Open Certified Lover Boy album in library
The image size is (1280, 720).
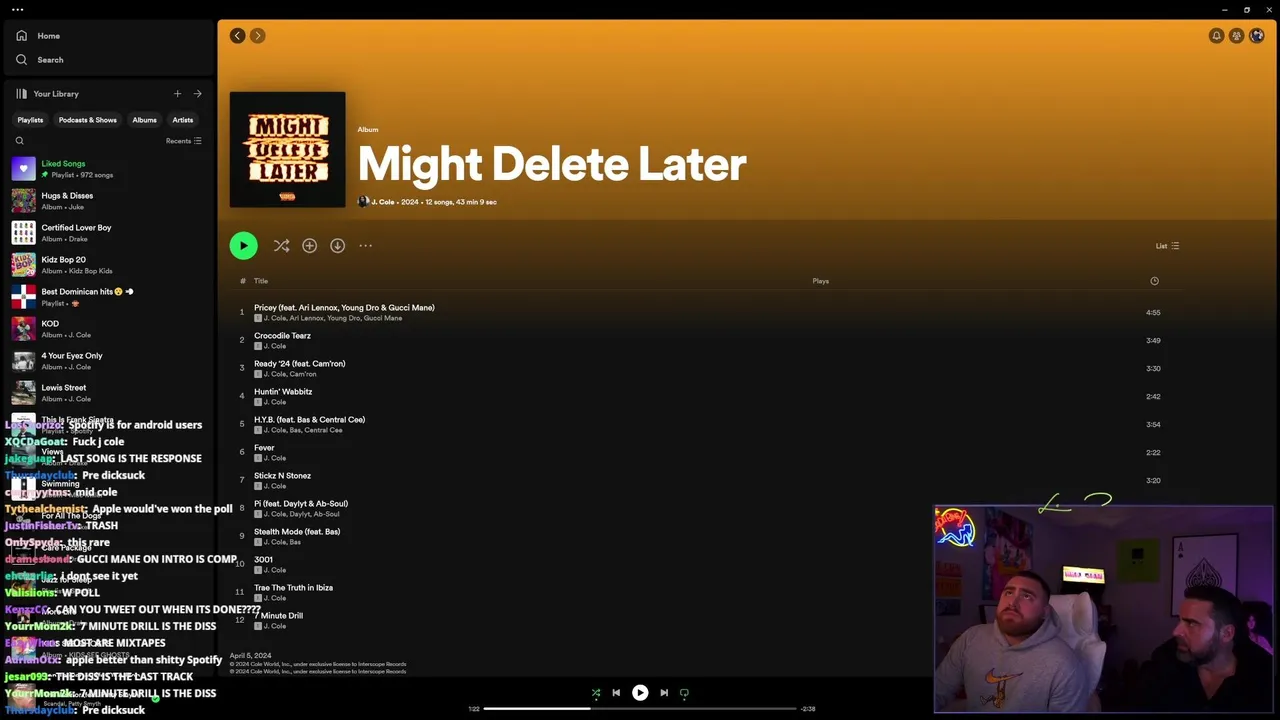point(107,233)
